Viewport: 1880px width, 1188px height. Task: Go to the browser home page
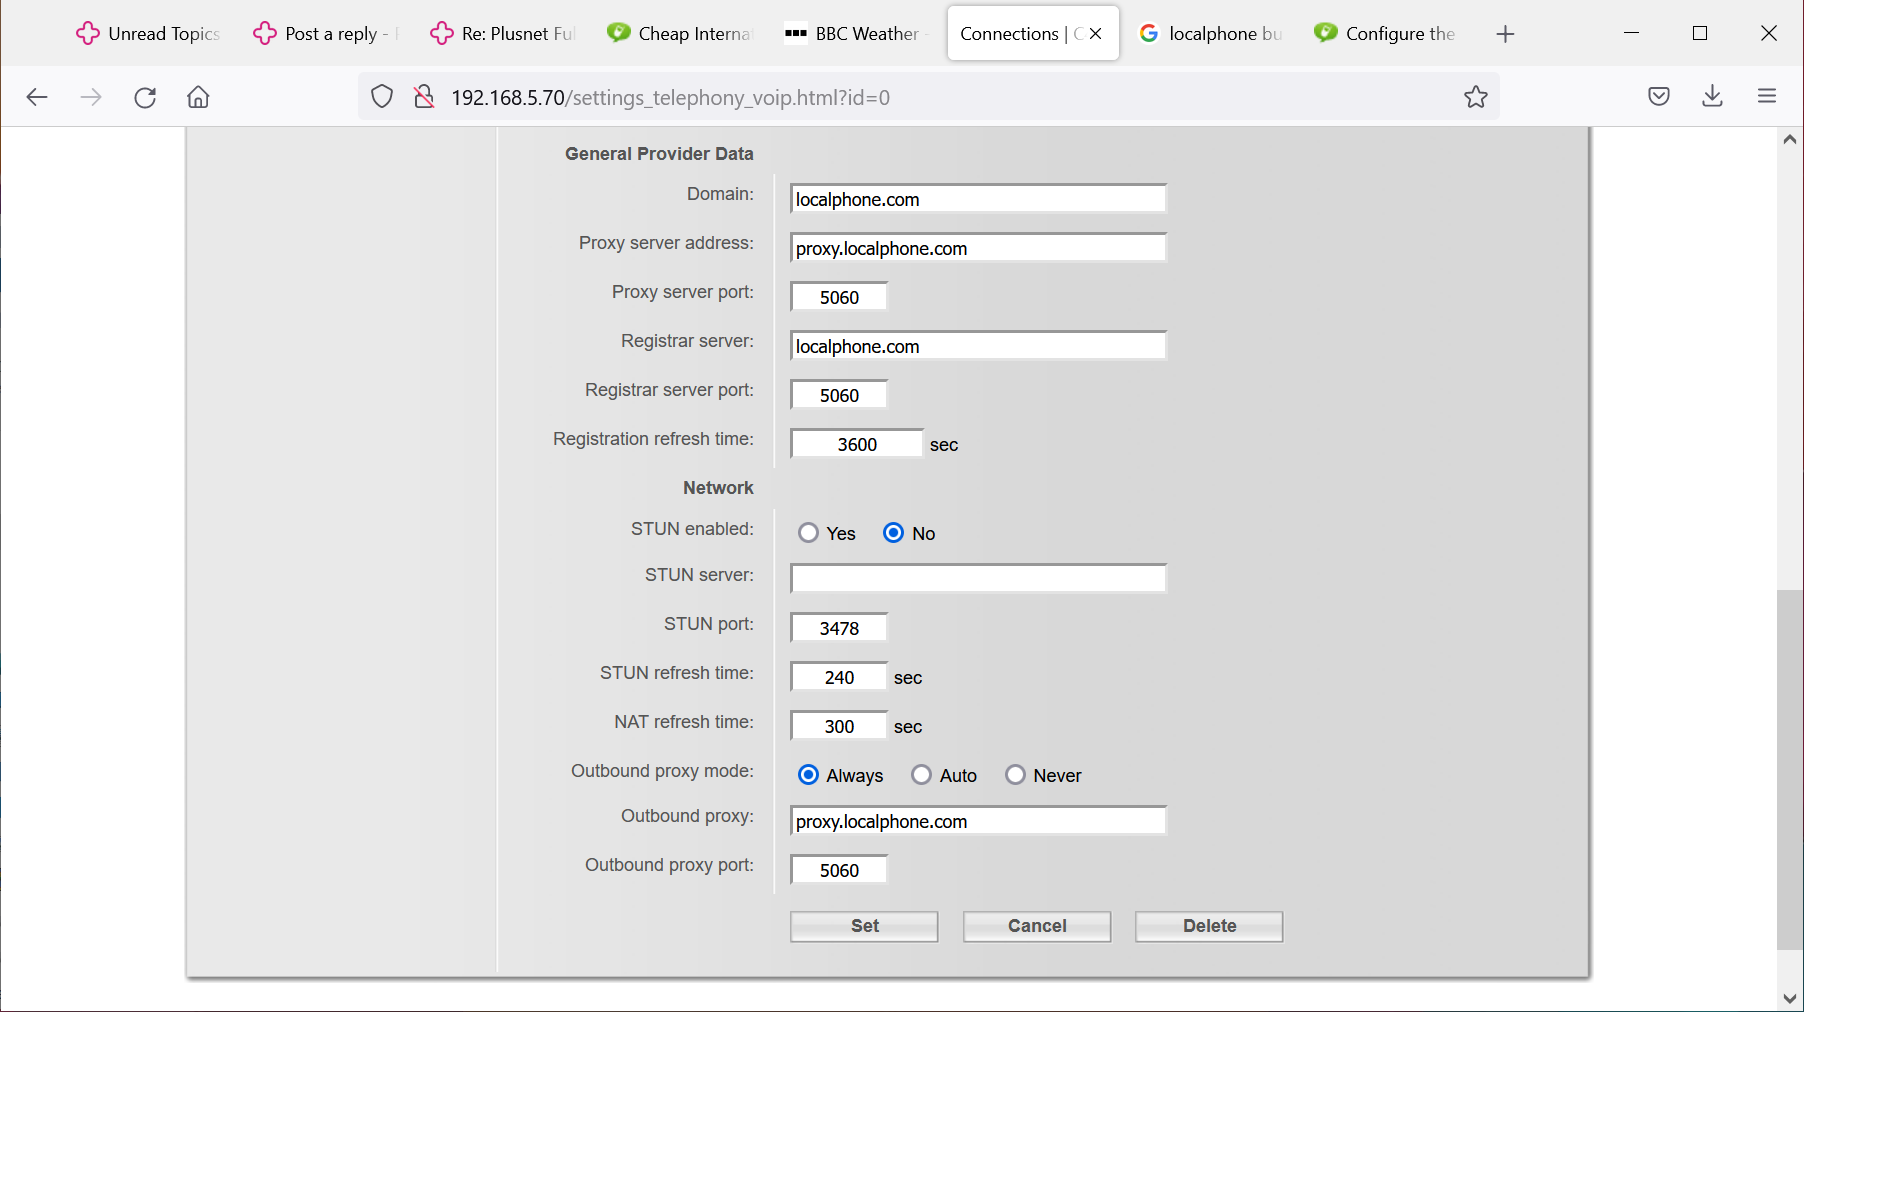198,97
